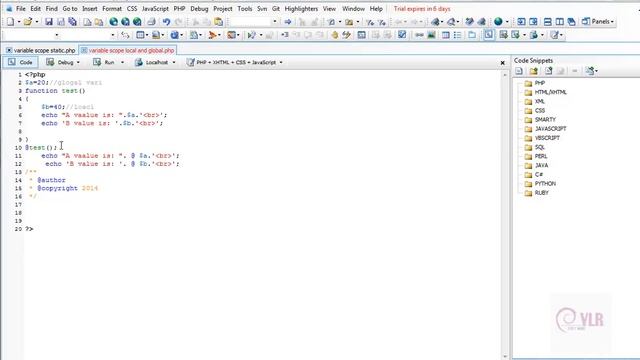Open the Tools menu
The width and height of the screenshot is (640, 360).
point(244,9)
